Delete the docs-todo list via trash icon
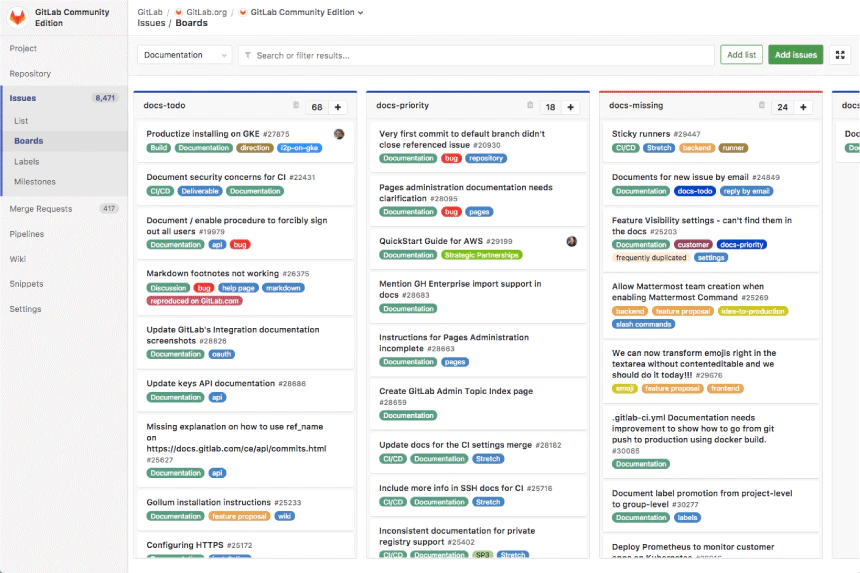 296,105
